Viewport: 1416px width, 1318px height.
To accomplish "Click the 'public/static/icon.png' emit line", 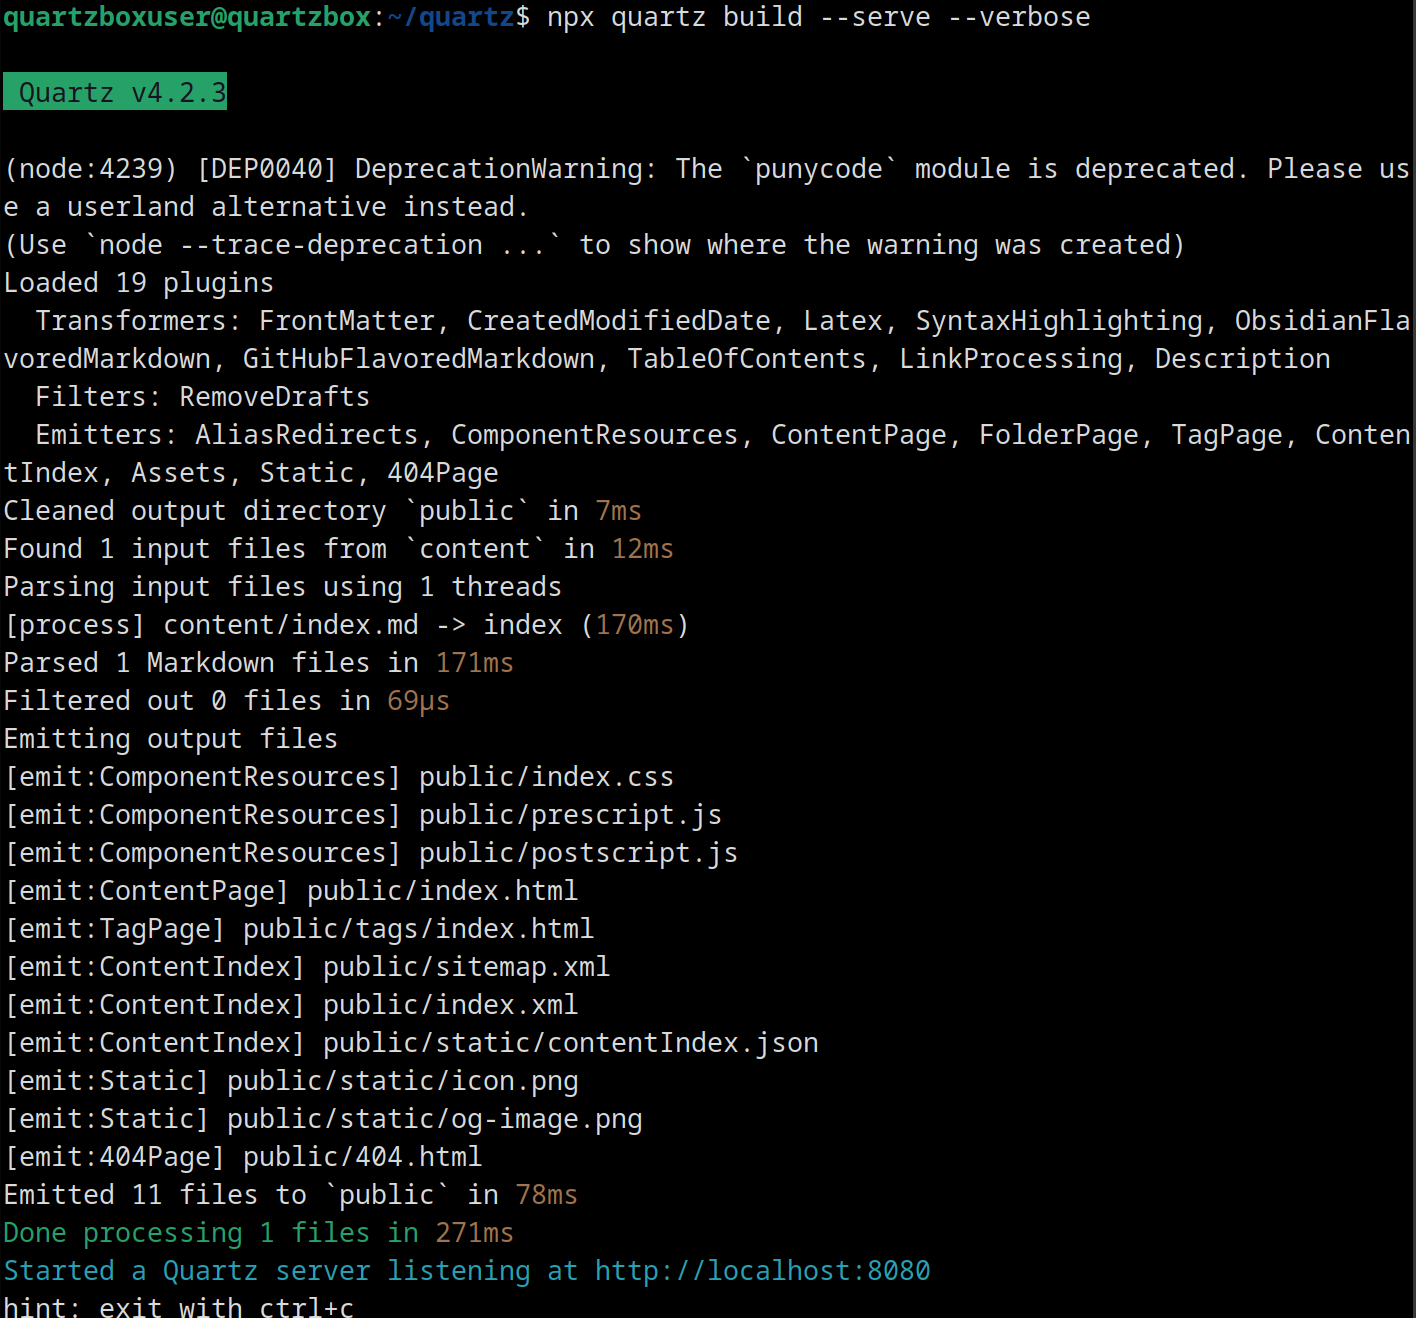I will (x=290, y=1081).
